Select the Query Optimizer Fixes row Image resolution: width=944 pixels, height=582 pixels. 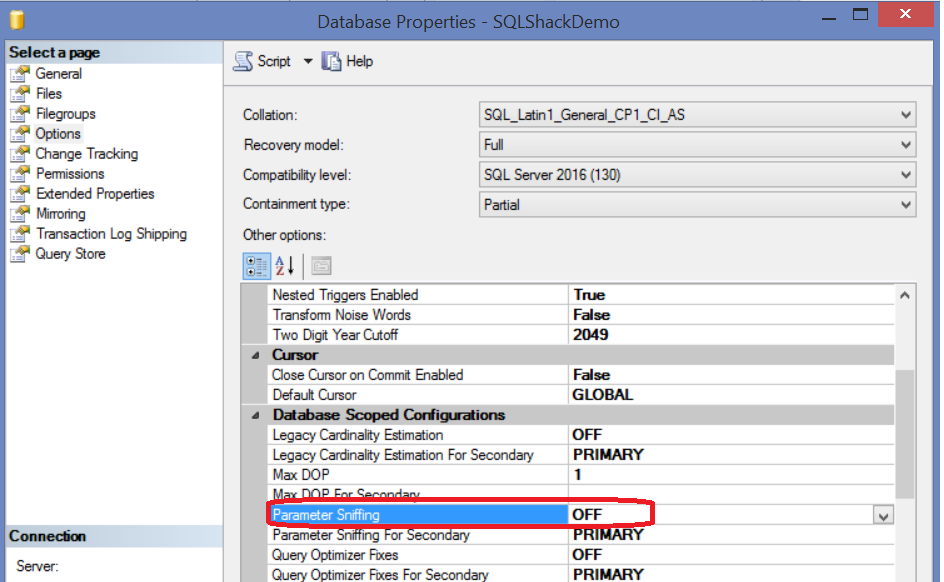[580, 554]
